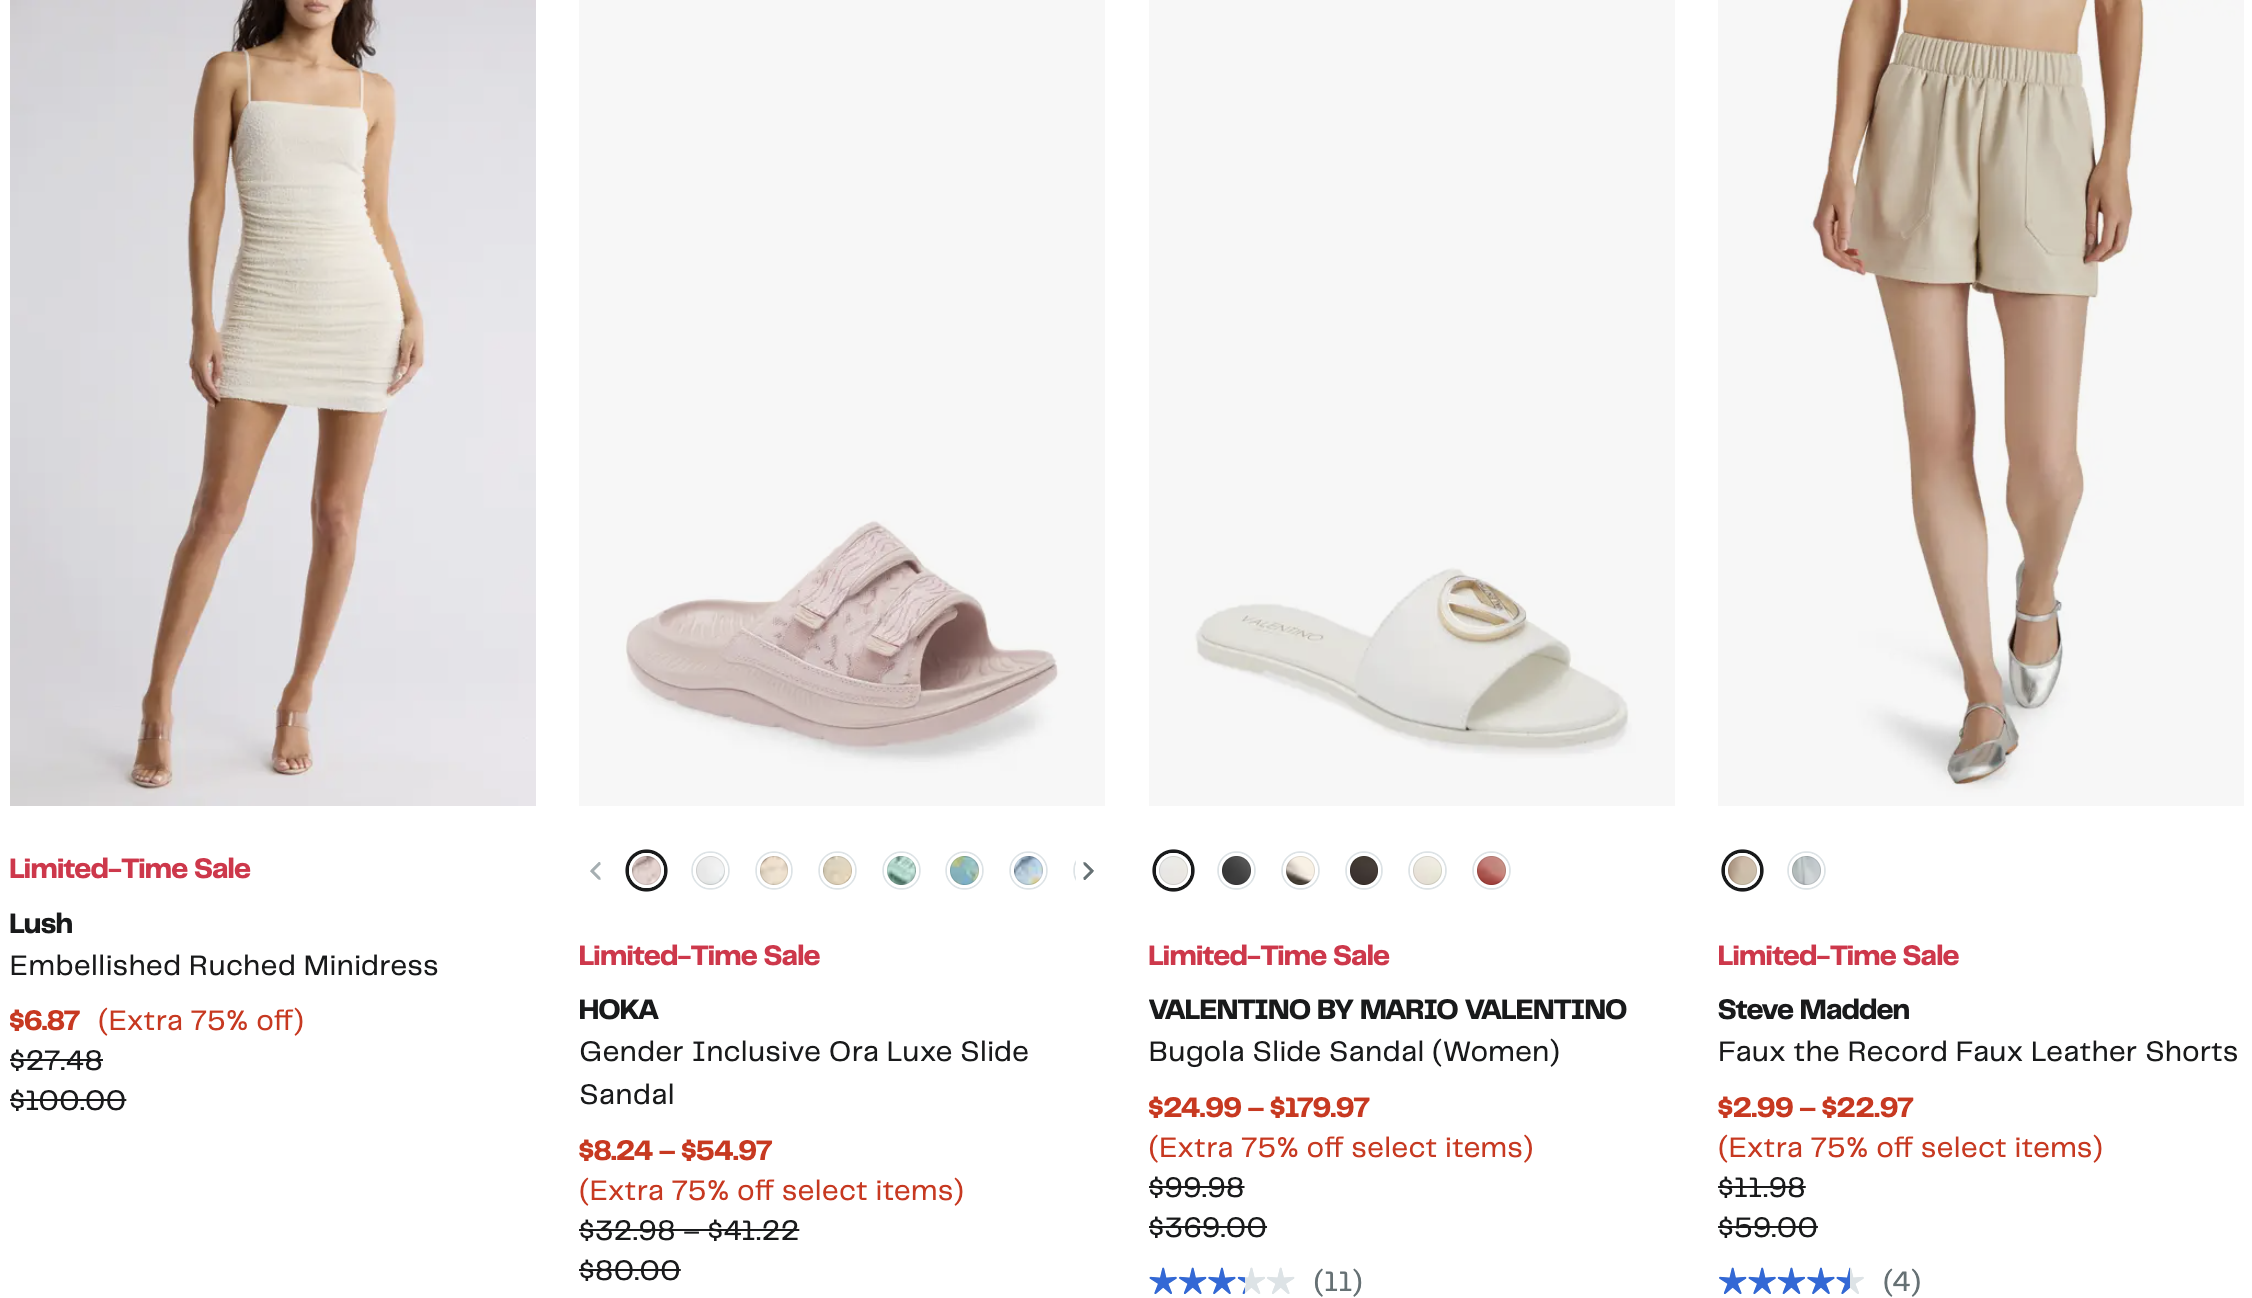Viewport: 2252px width, 1298px height.
Task: Select the pink swatch for HOKA slide
Action: 646,871
